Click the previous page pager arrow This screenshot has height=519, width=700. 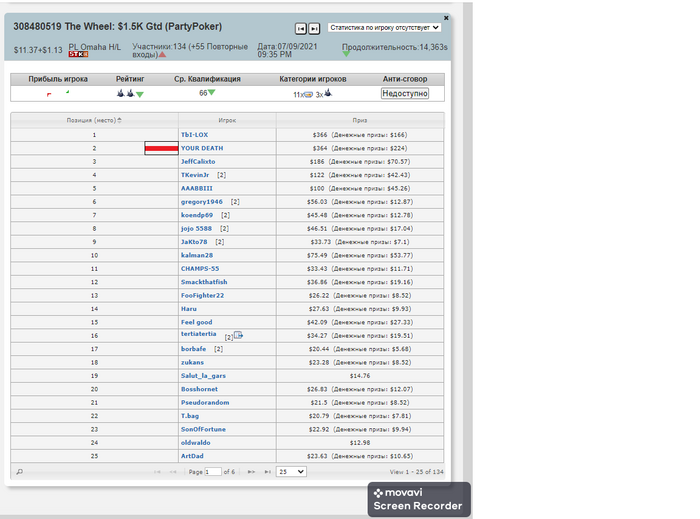(173, 472)
